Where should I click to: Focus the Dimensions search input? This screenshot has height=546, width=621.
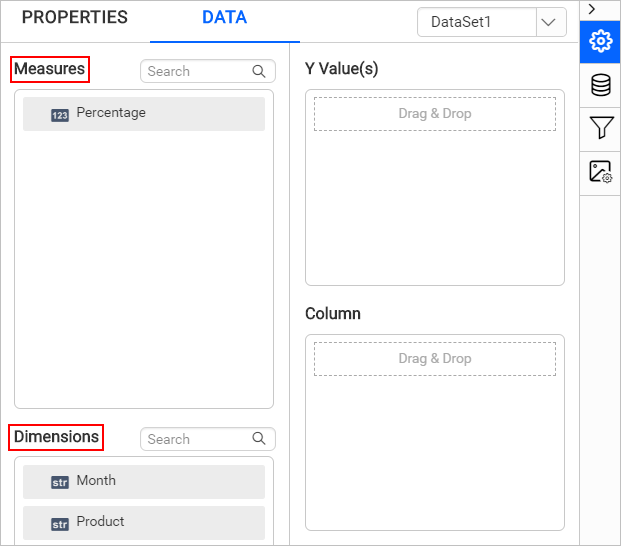pos(196,439)
